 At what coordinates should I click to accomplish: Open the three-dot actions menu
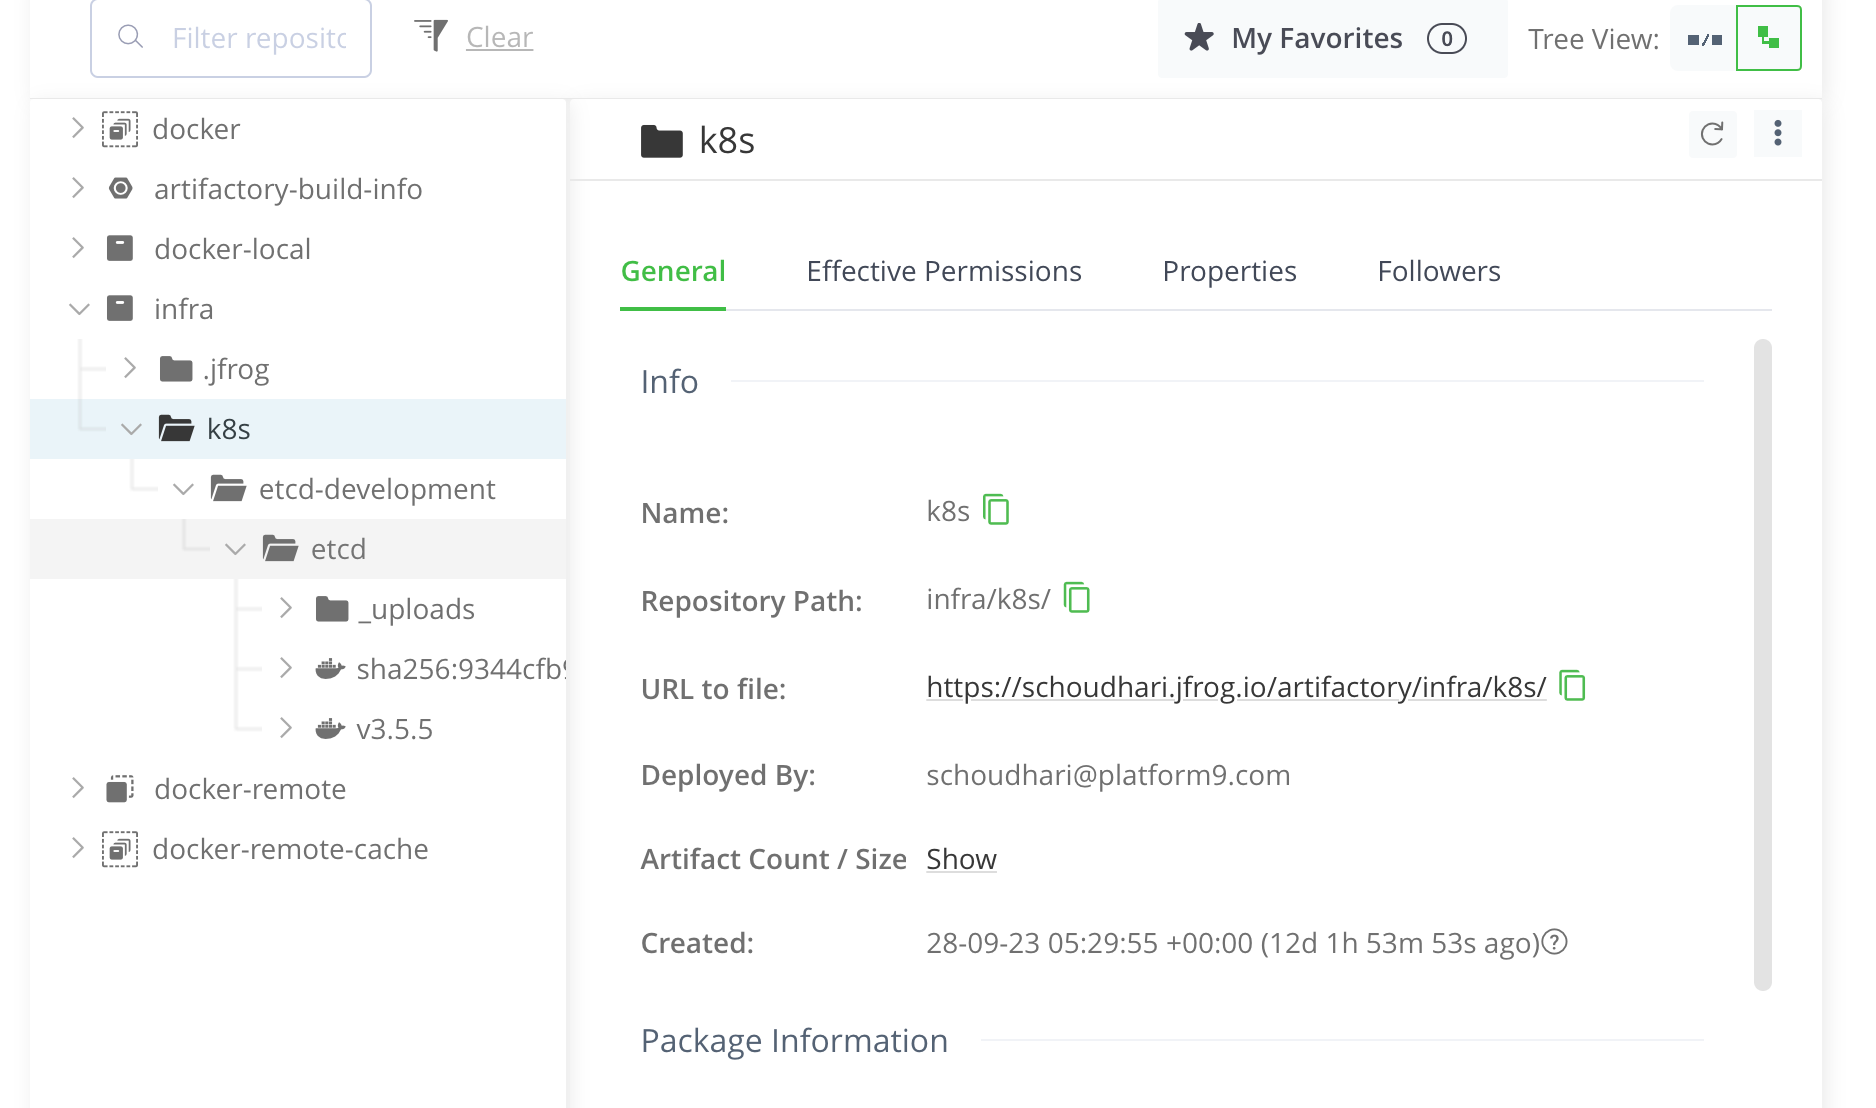click(1777, 134)
